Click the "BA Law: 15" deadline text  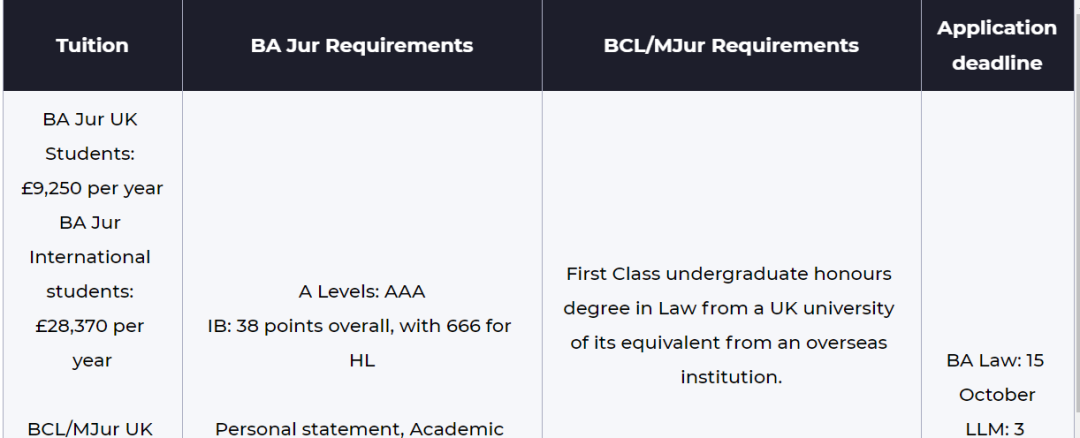[996, 360]
